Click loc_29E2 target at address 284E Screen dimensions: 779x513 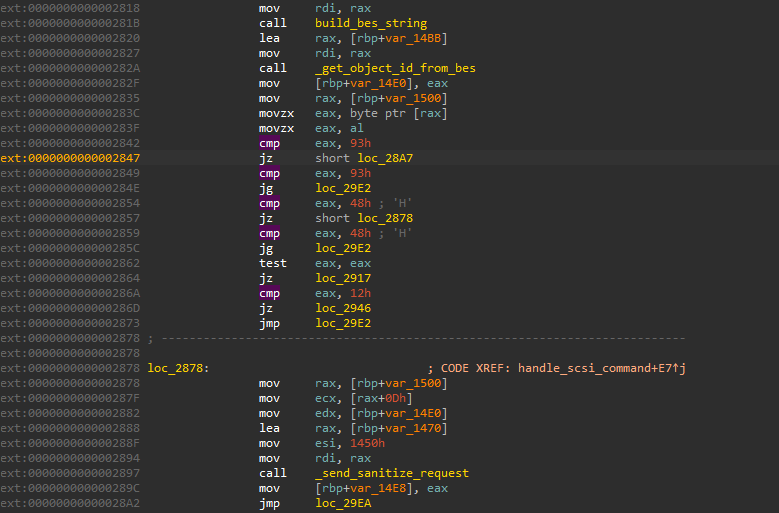[343, 188]
